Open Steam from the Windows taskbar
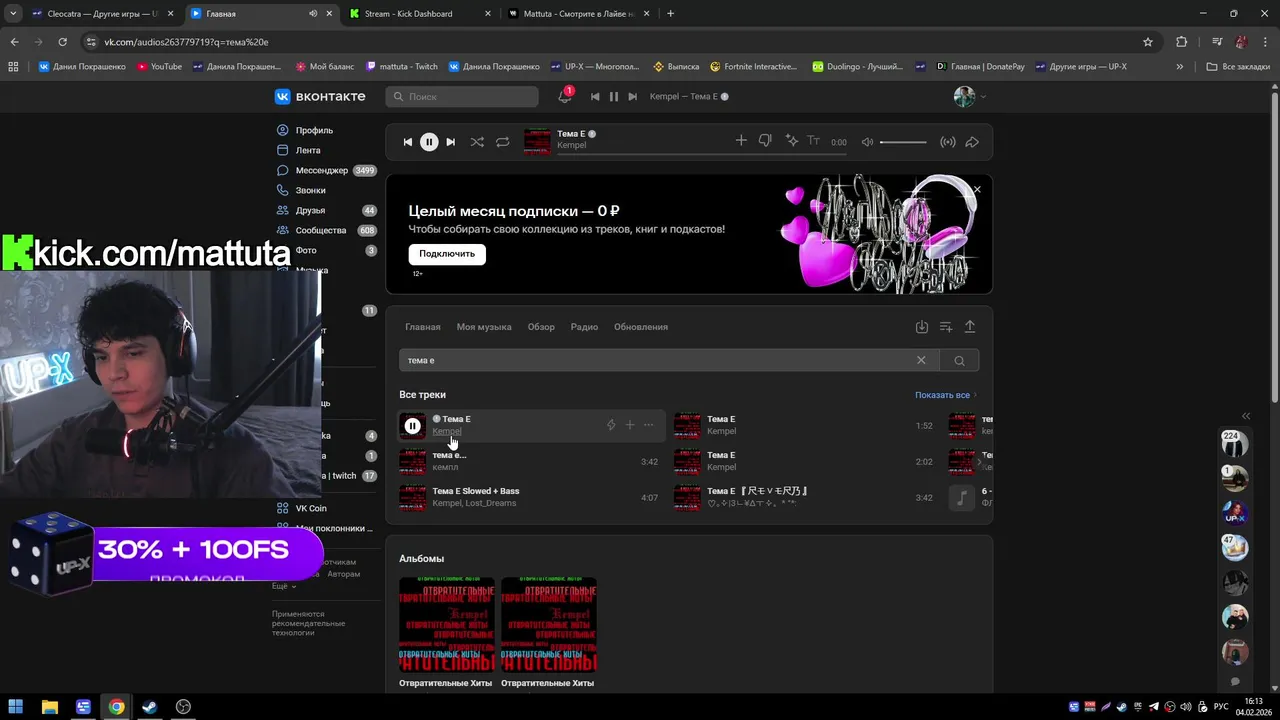 pos(150,707)
